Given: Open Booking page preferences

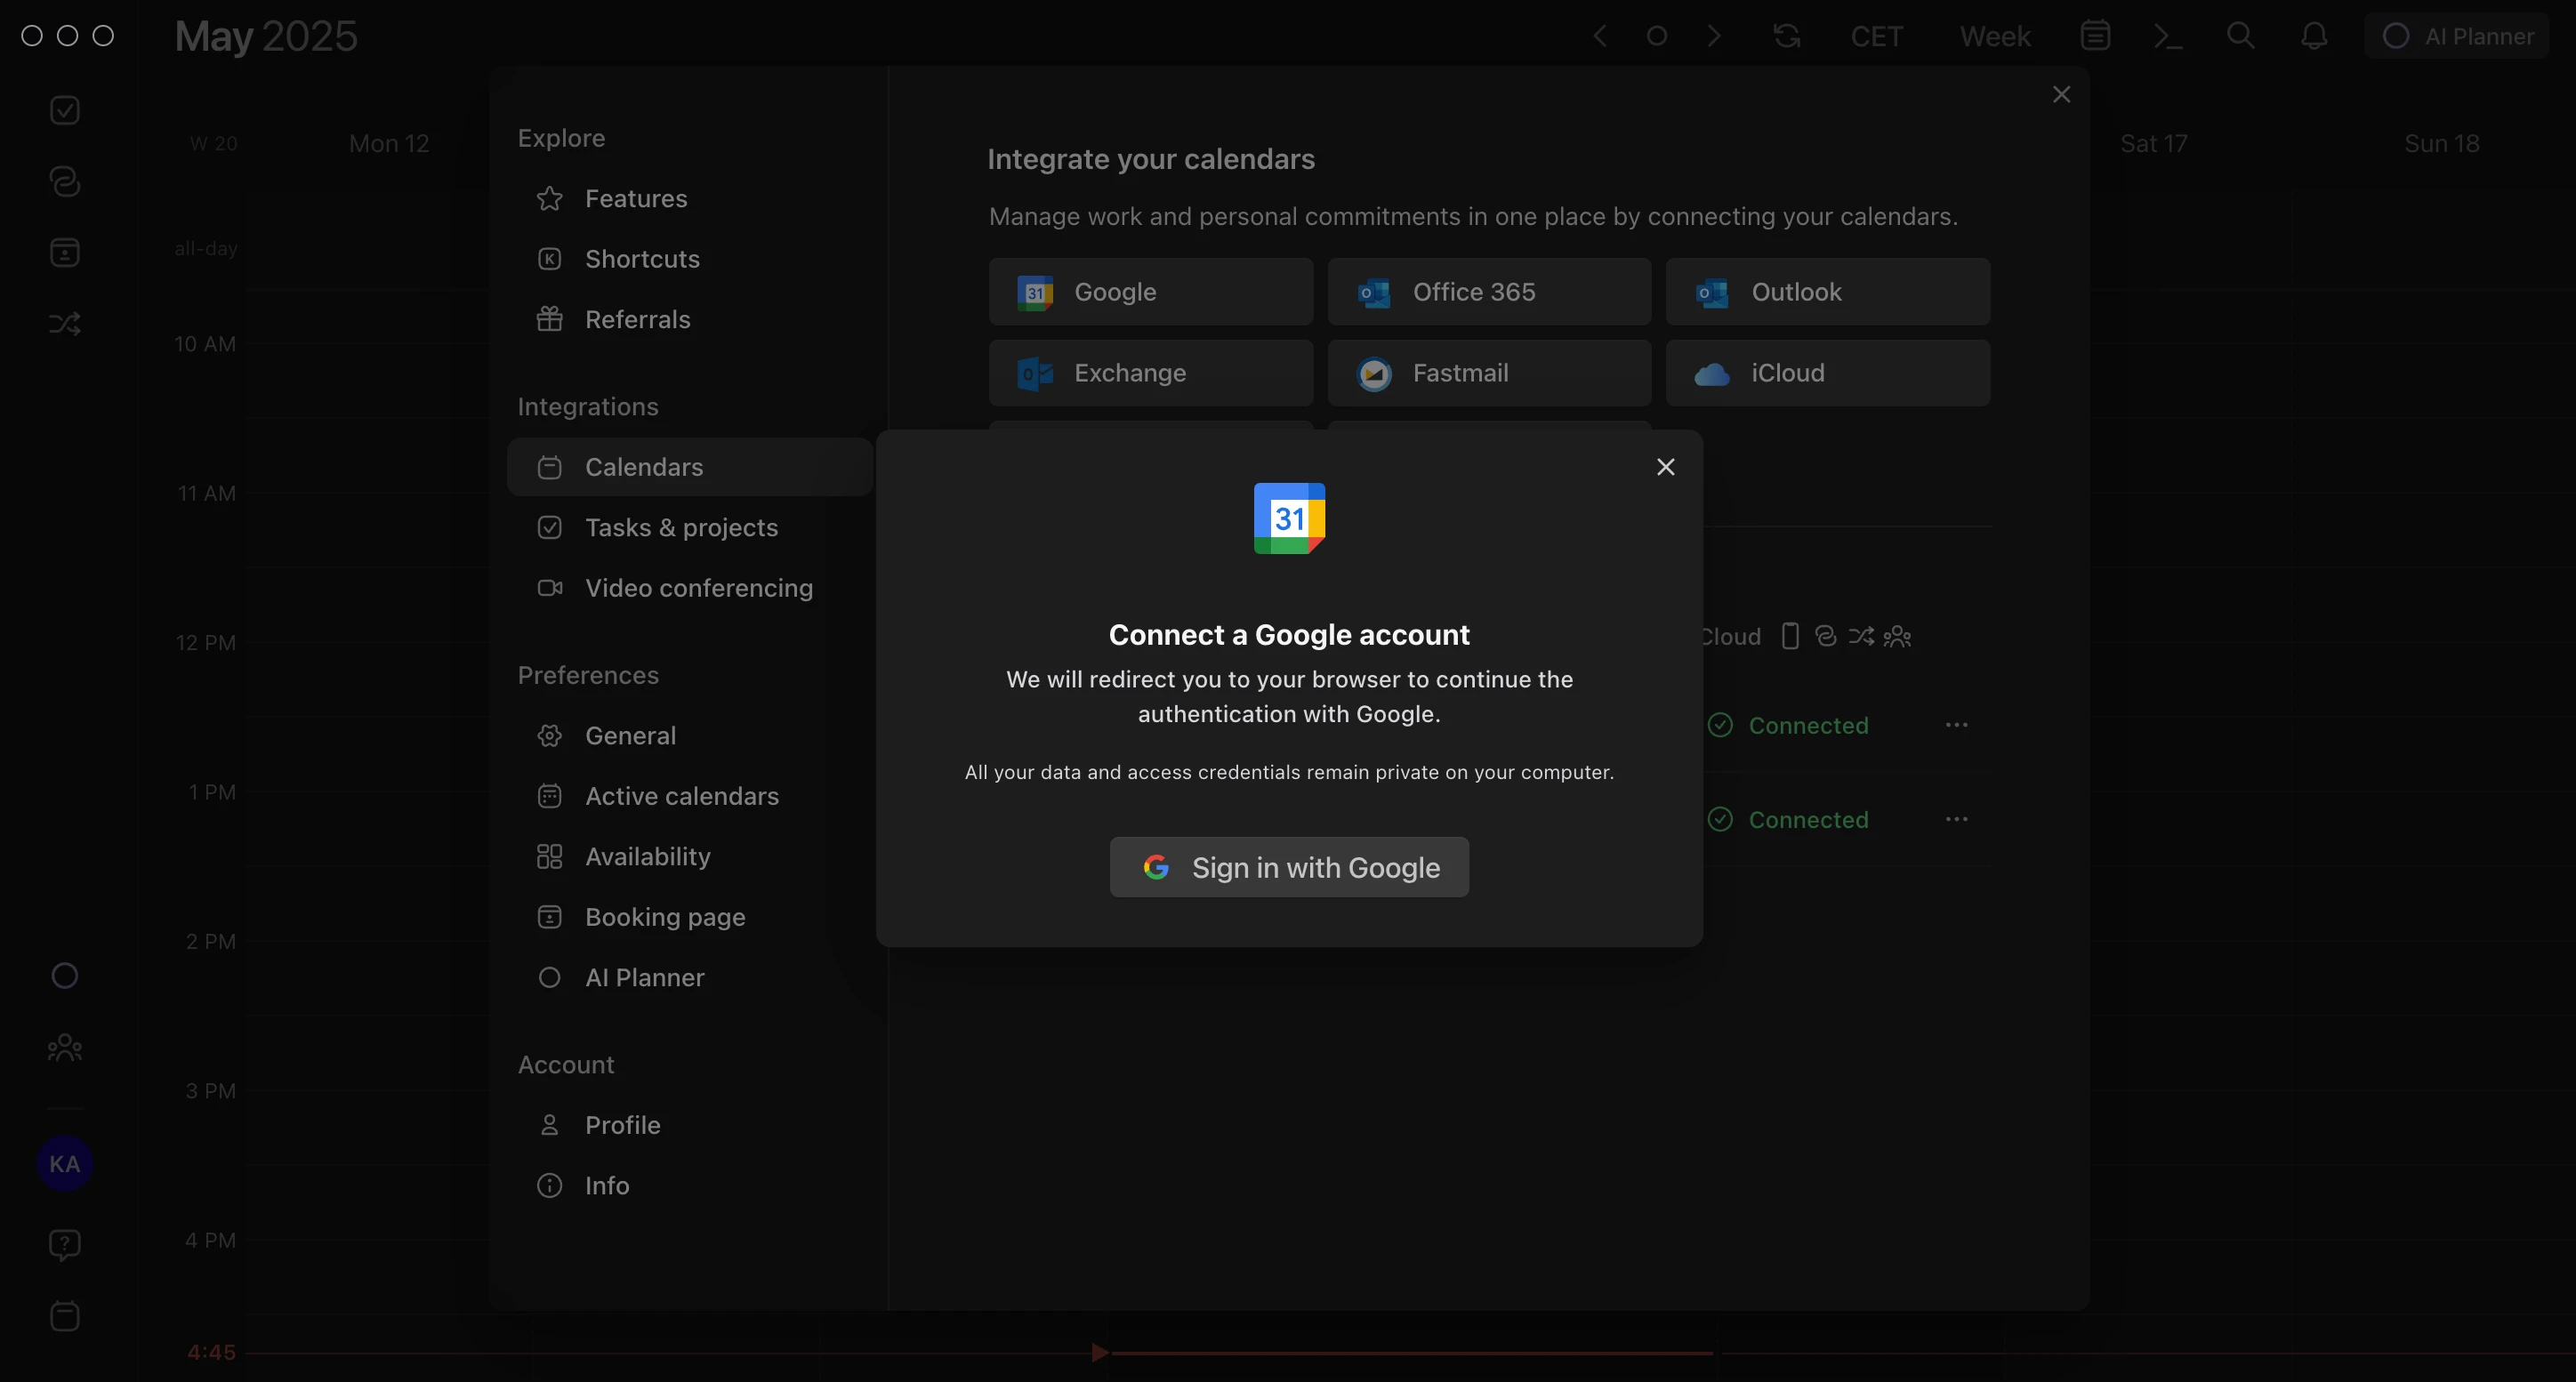Looking at the screenshot, I should (690, 917).
